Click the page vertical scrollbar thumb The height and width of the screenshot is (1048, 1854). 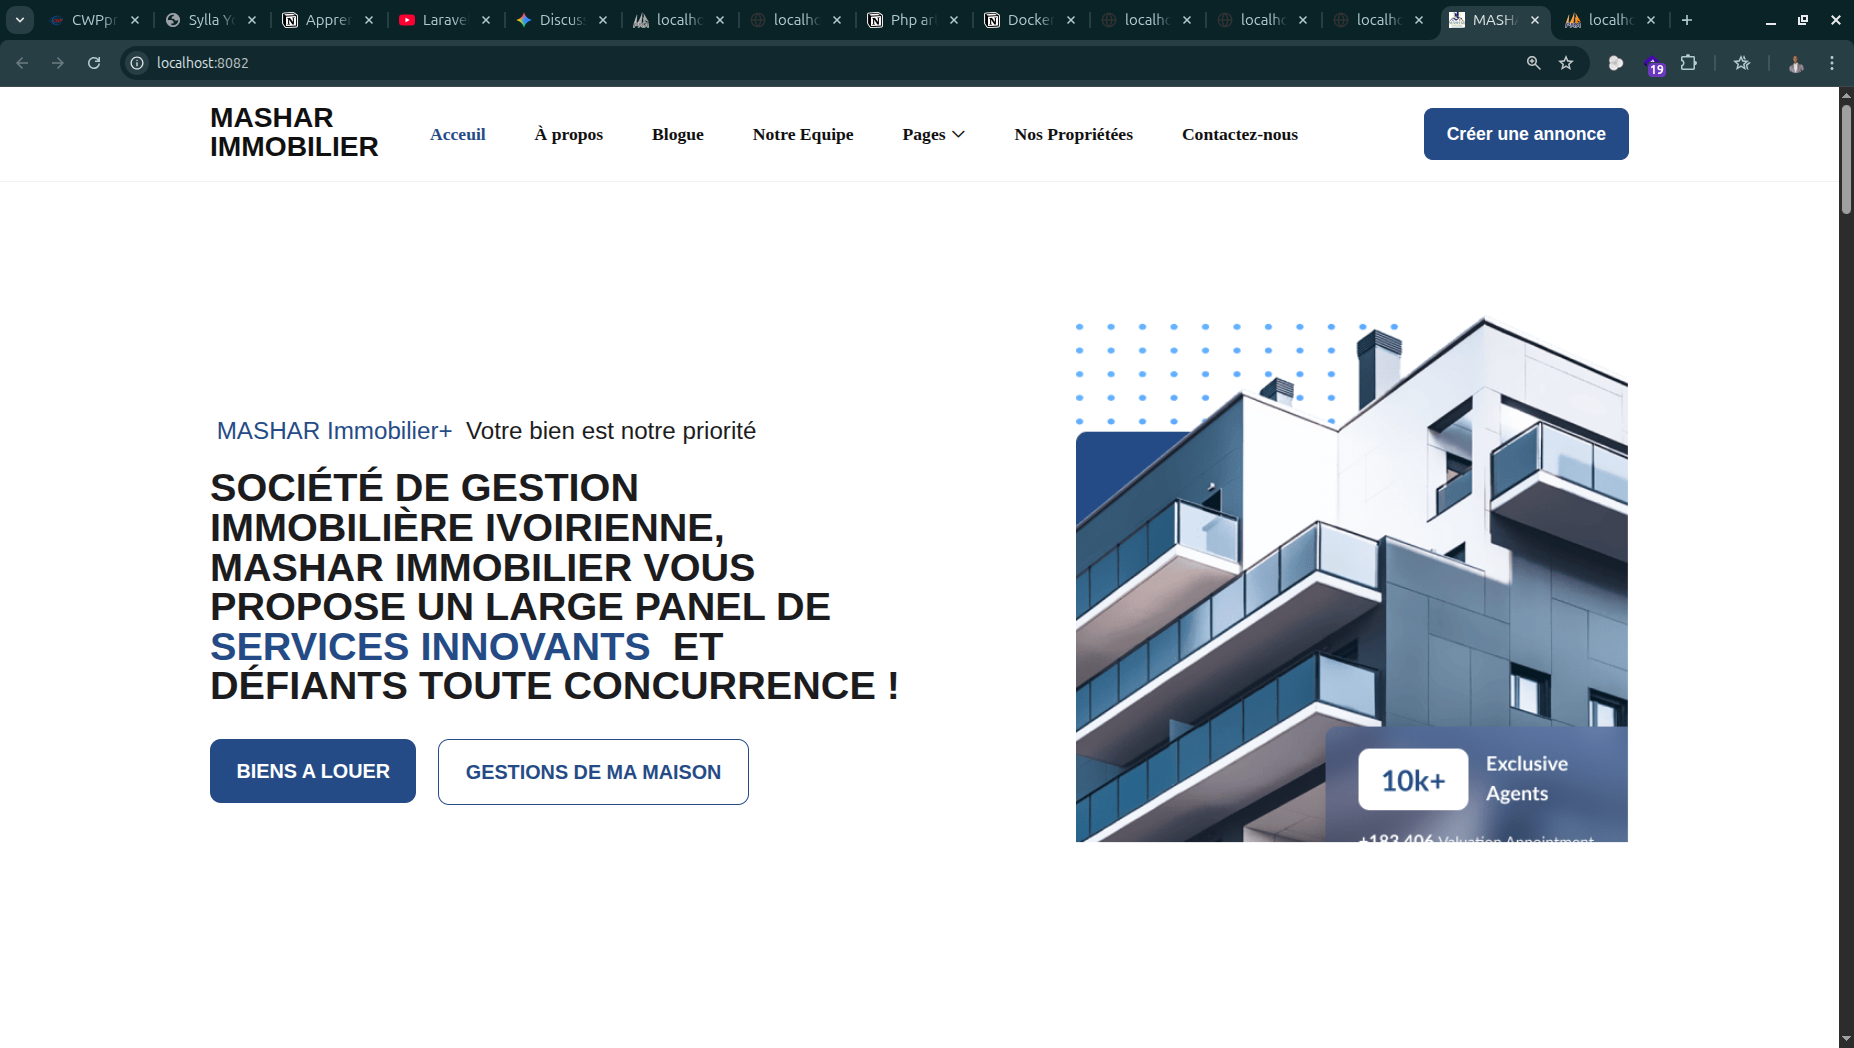tap(1846, 158)
